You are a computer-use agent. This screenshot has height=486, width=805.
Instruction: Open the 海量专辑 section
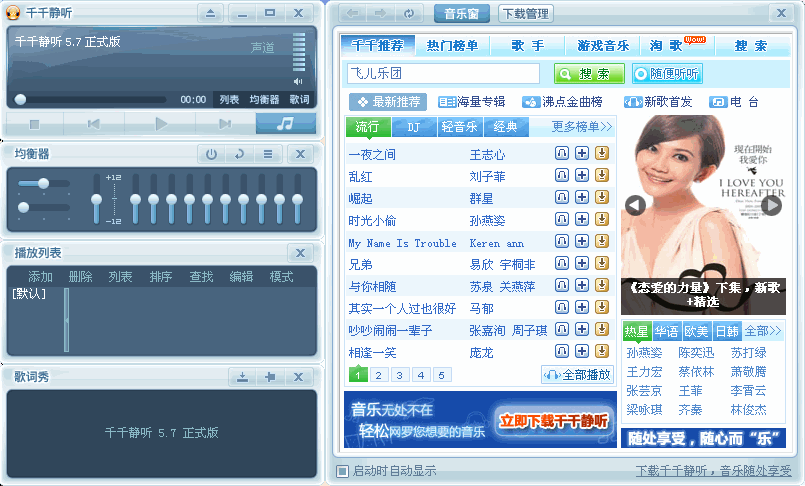(472, 102)
